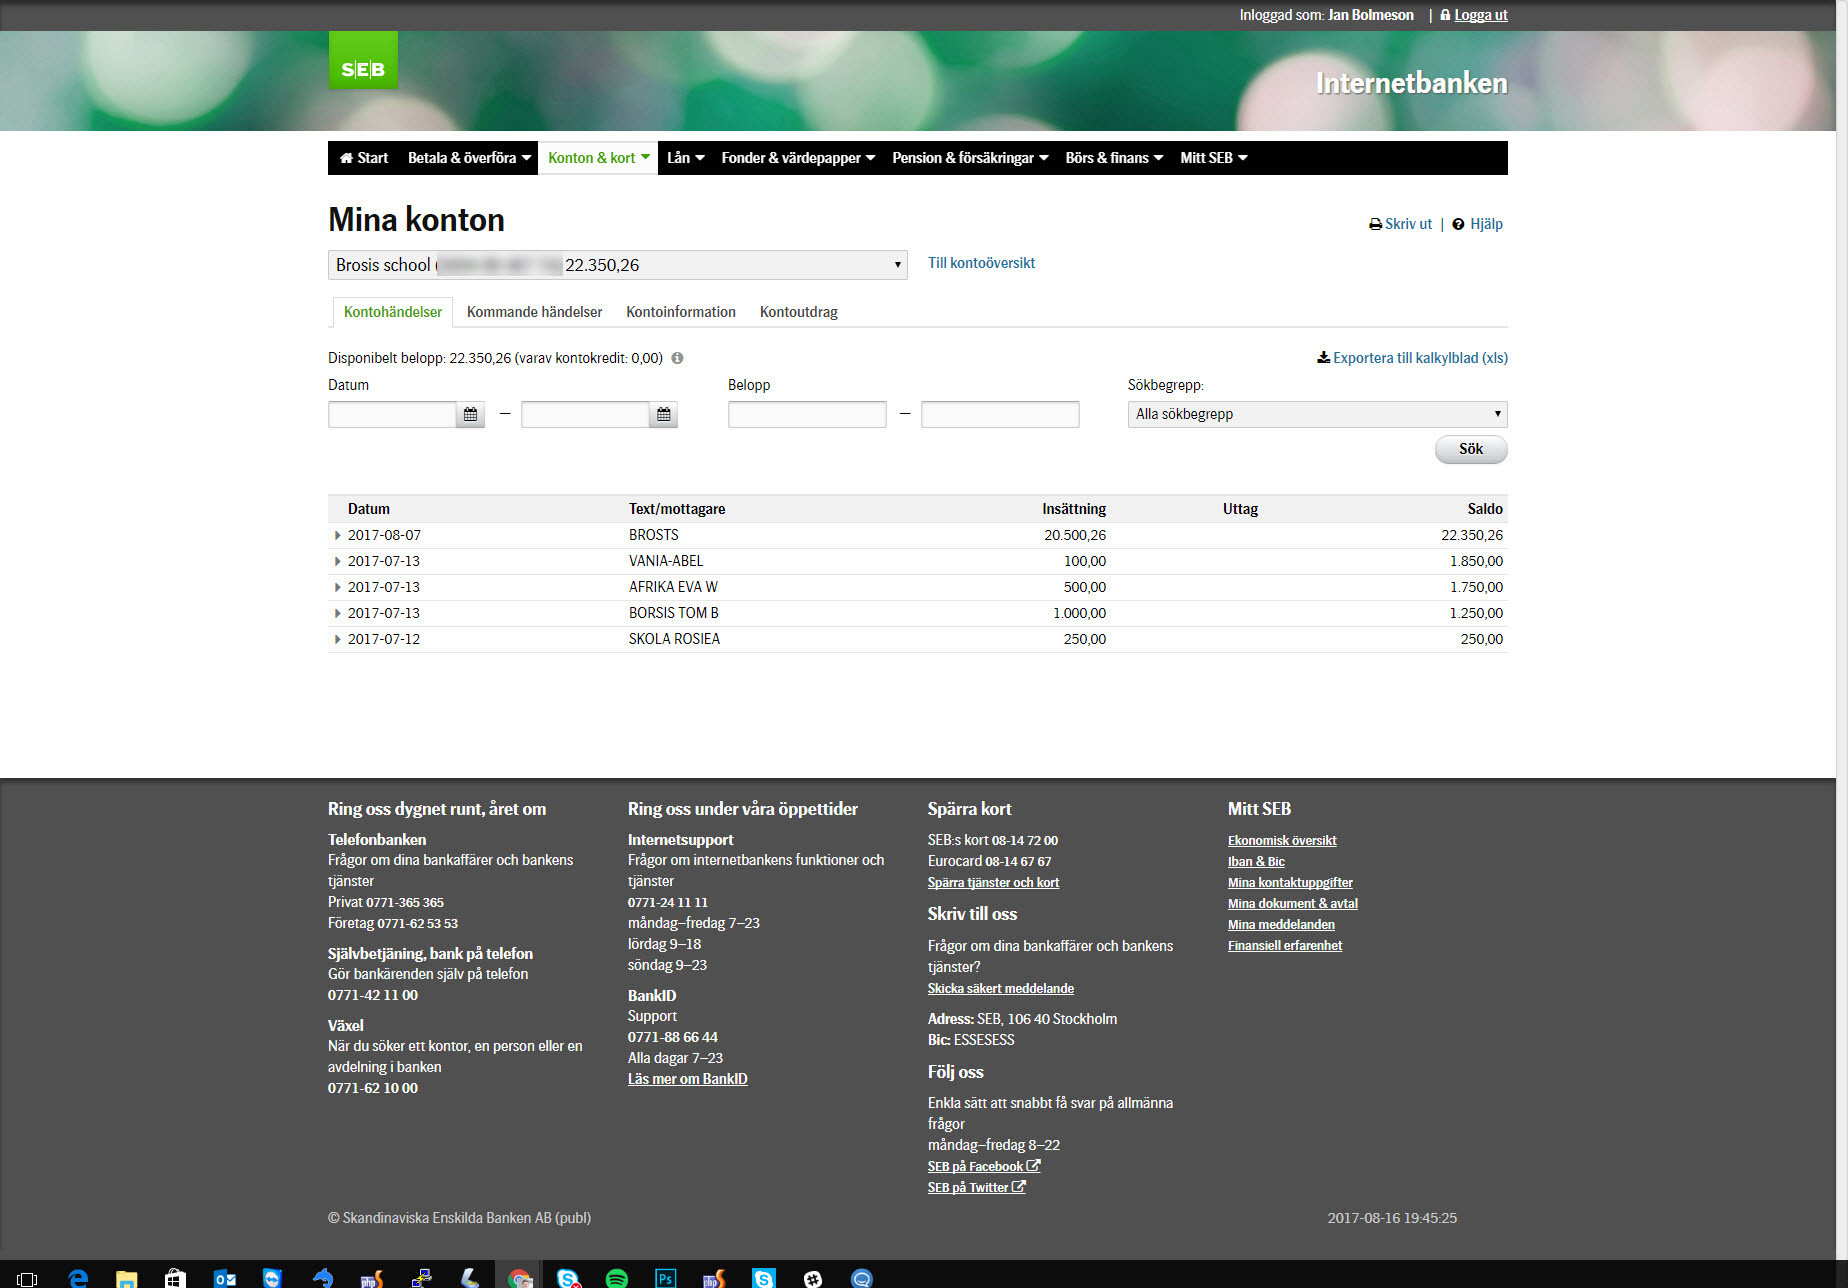This screenshot has height=1288, width=1848.
Task: Click the minimum Belopp input field
Action: tap(806, 414)
